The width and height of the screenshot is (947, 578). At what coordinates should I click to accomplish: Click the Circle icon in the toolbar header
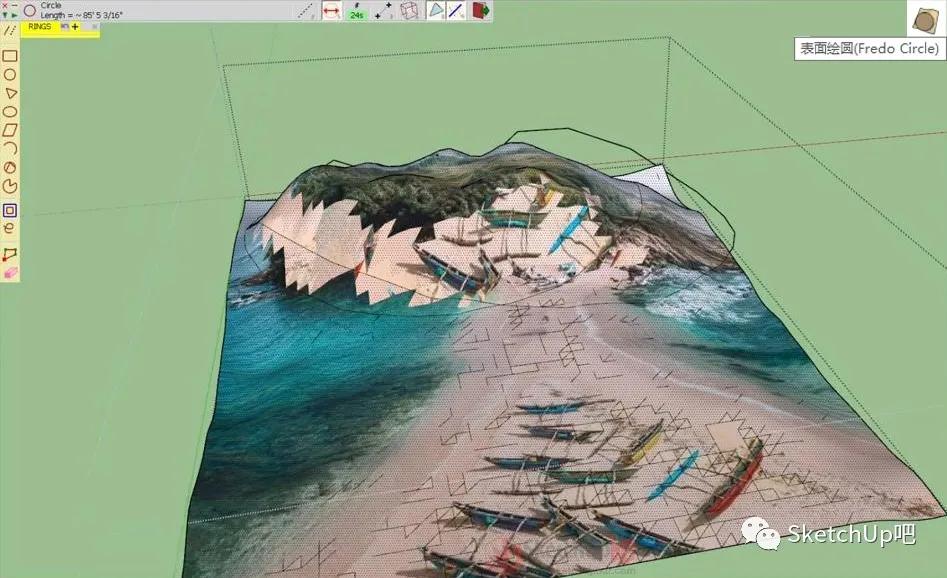[30, 10]
